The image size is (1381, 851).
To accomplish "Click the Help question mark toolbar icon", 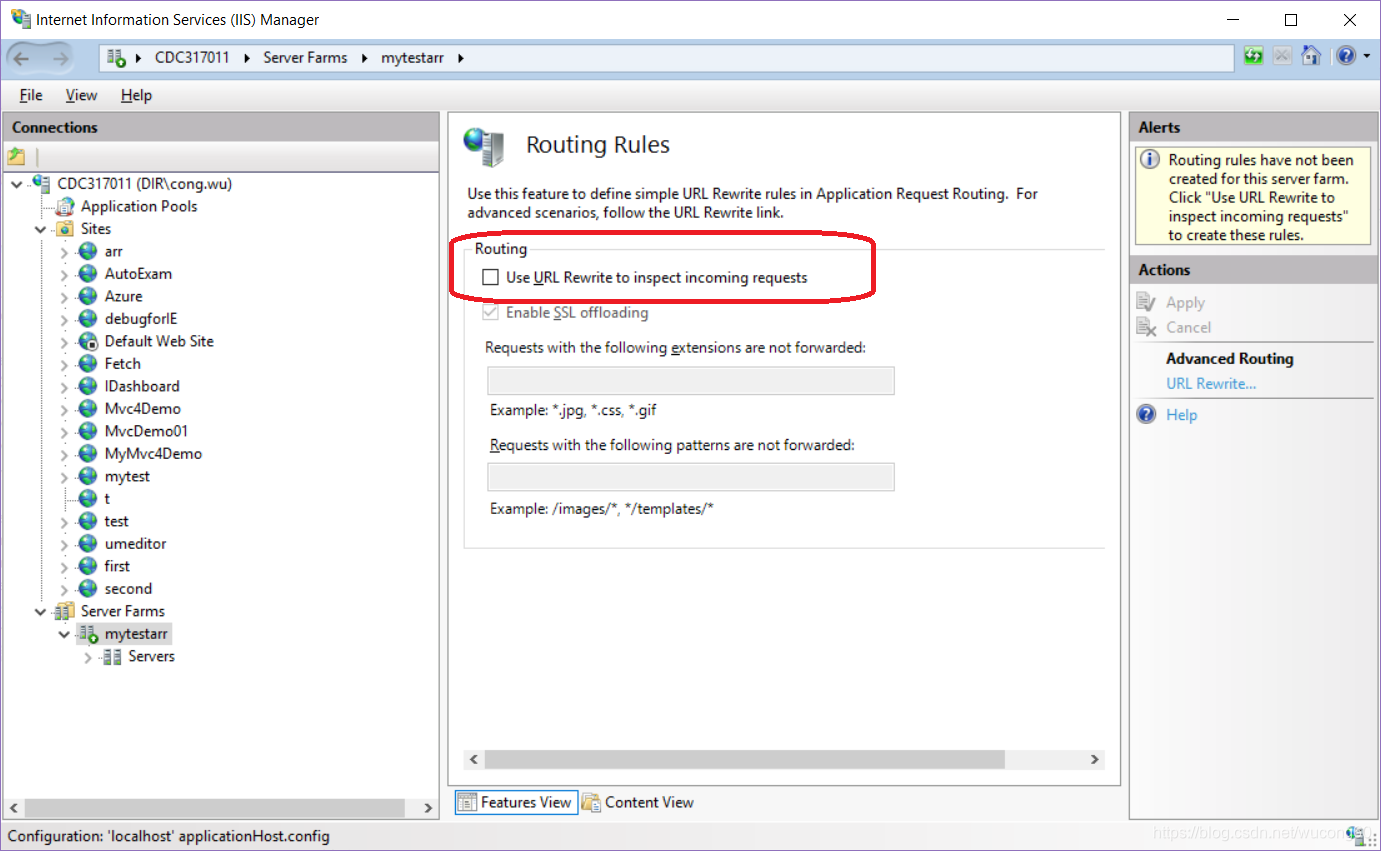I will tap(1346, 56).
